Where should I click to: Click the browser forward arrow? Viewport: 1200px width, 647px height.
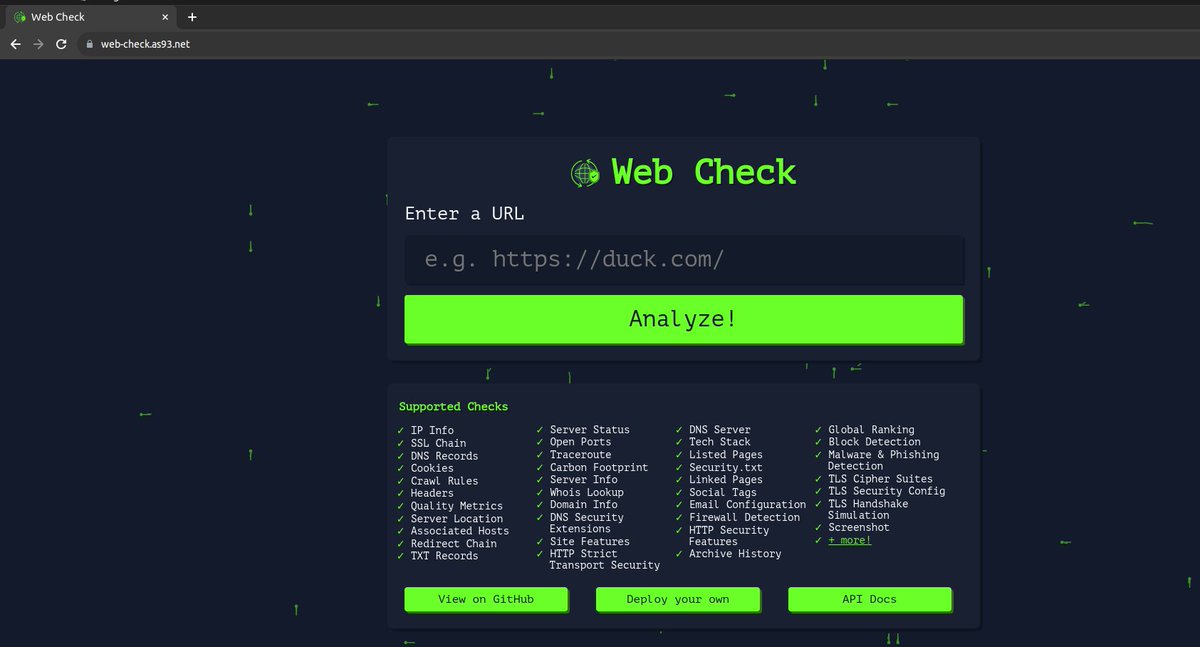click(38, 44)
